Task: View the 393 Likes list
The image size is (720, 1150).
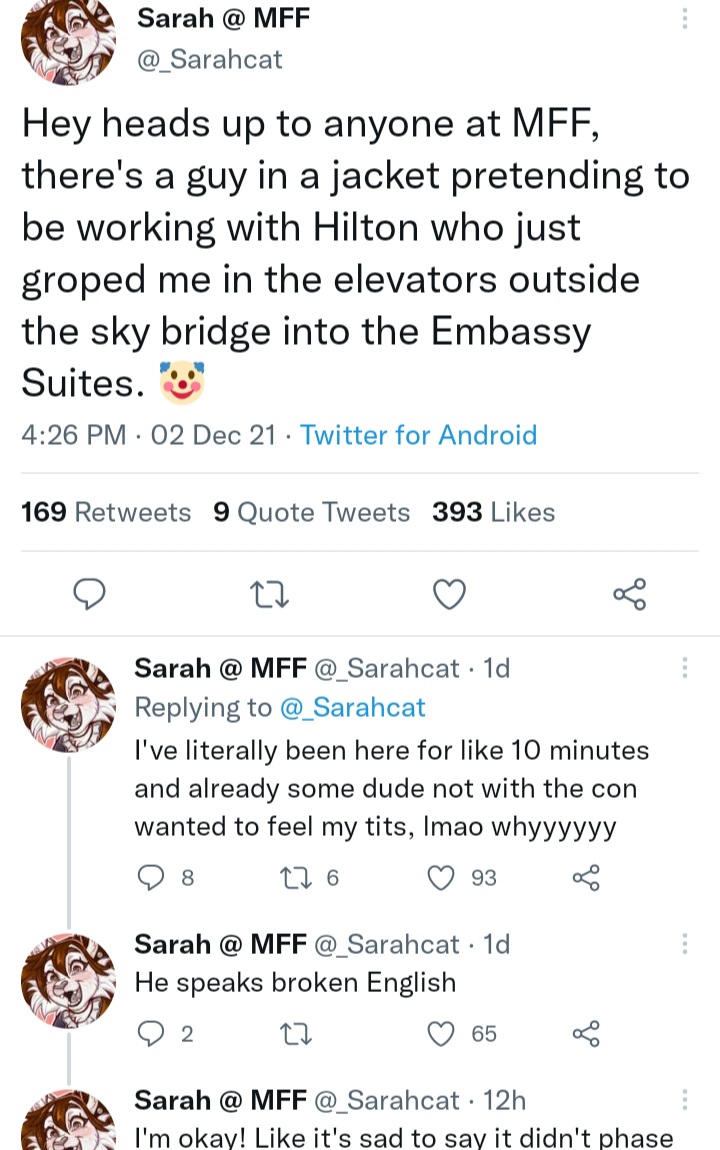Action: tap(493, 512)
